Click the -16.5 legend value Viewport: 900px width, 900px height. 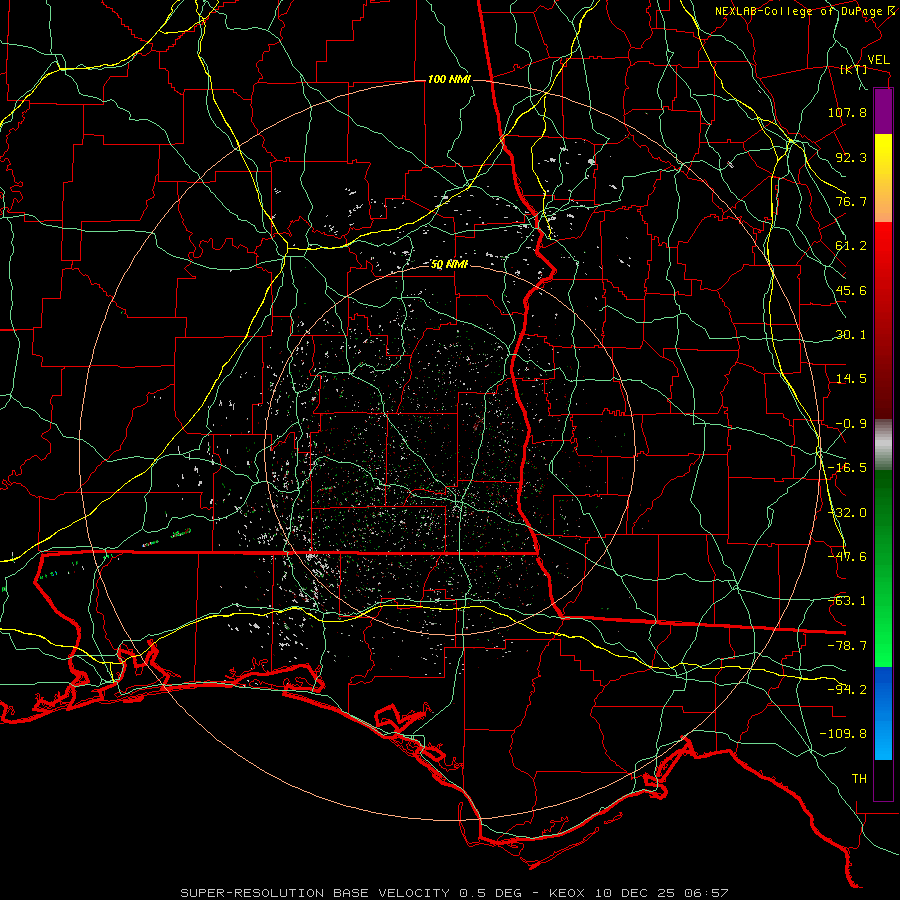point(847,468)
